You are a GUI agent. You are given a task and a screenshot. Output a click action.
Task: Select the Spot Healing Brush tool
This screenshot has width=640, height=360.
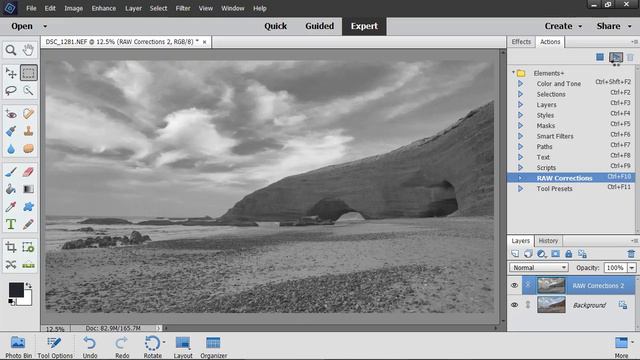(x=28, y=114)
